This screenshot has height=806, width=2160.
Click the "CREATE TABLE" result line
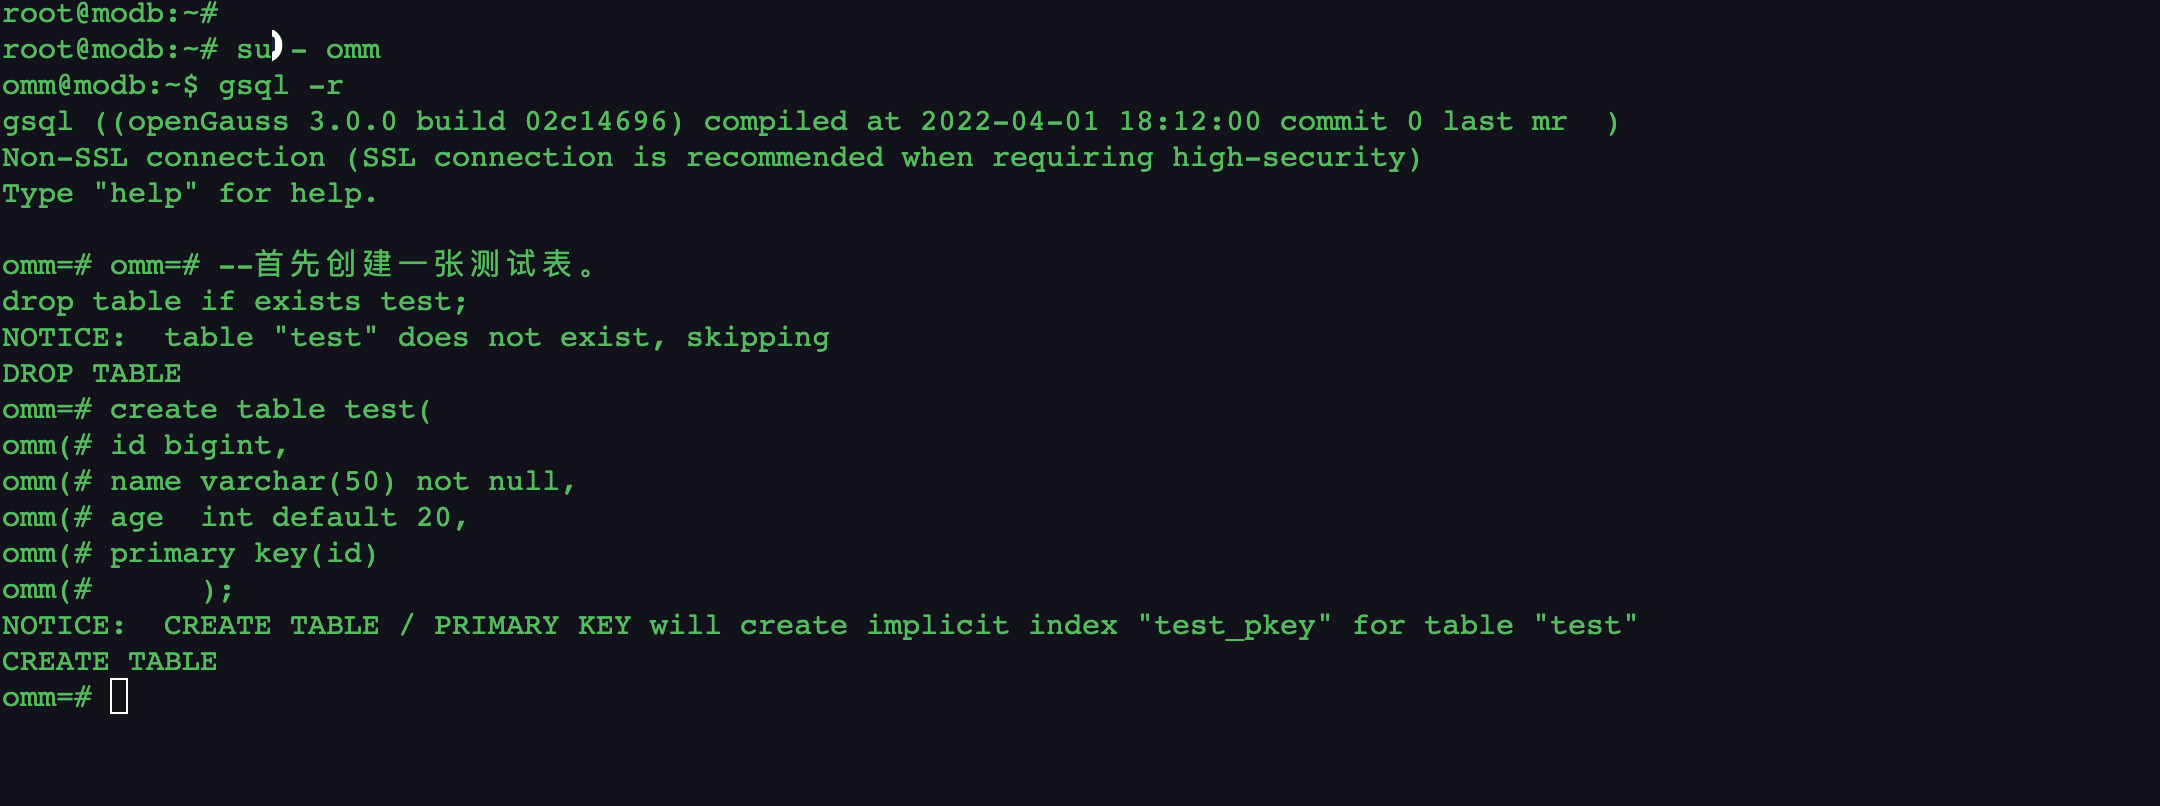[x=110, y=661]
